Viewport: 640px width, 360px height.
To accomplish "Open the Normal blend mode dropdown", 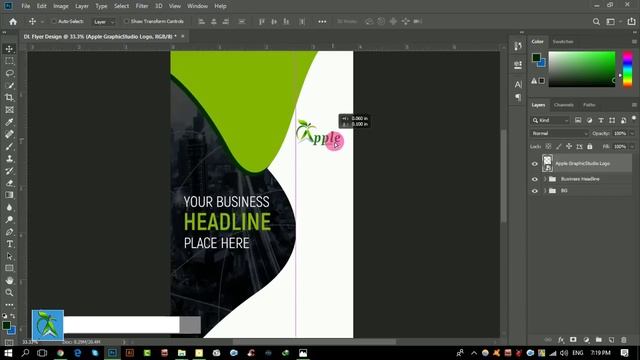I will (559, 133).
